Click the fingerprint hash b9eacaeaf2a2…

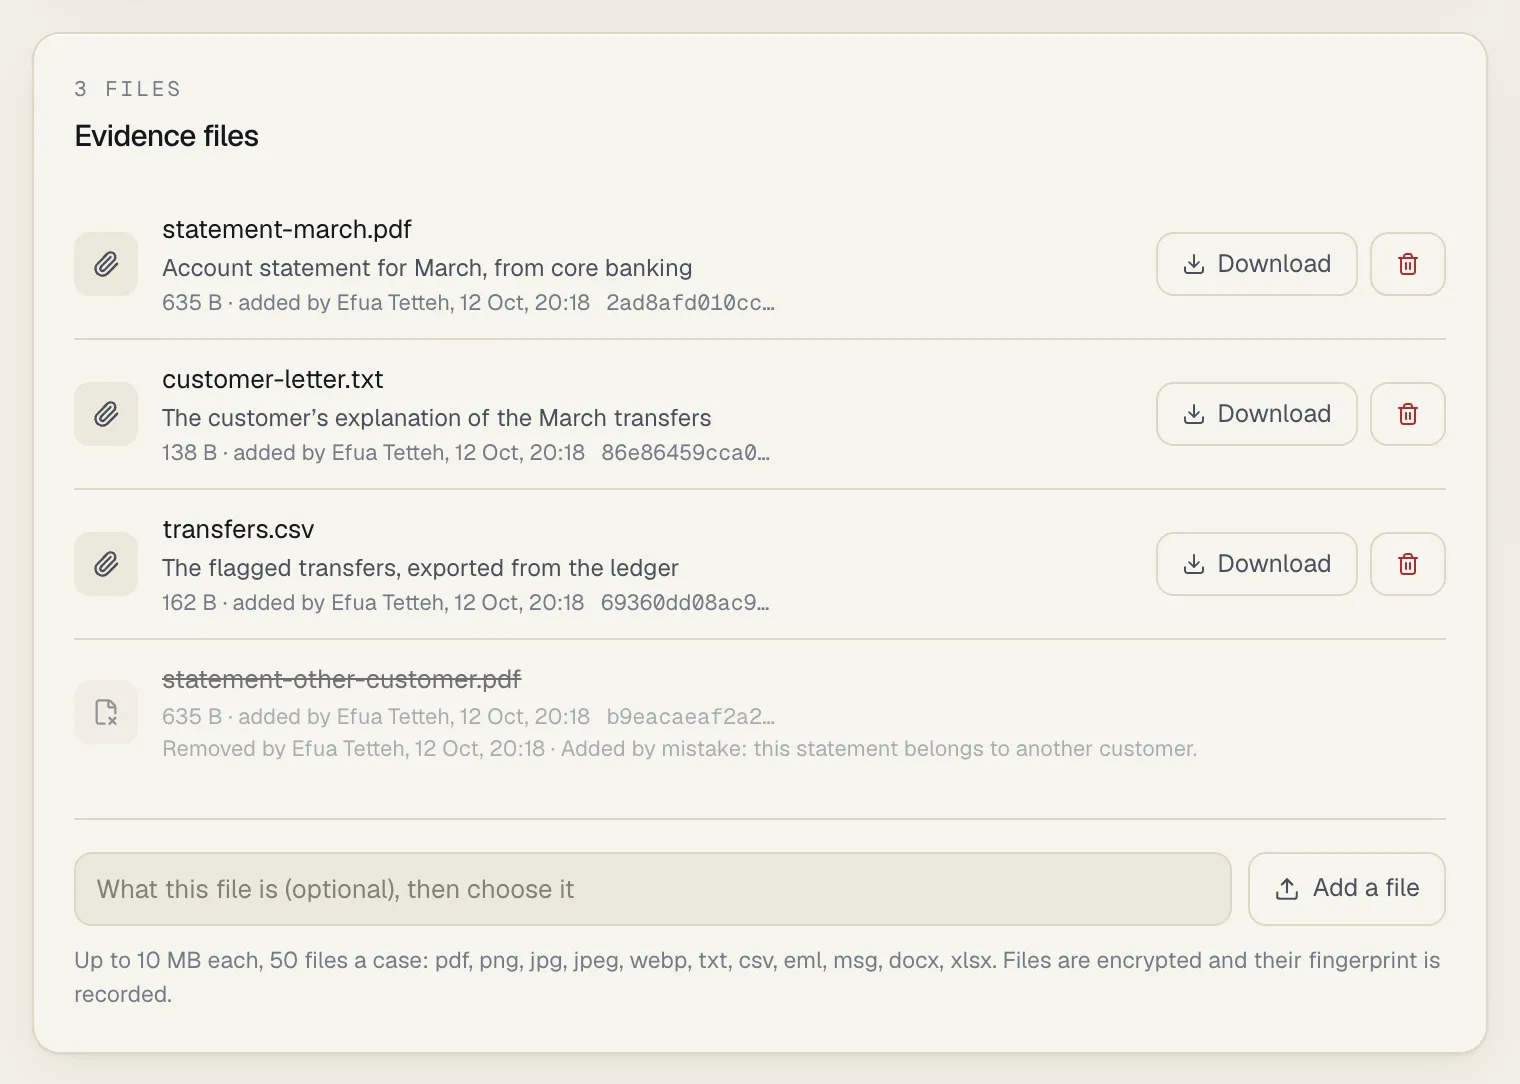coord(691,717)
